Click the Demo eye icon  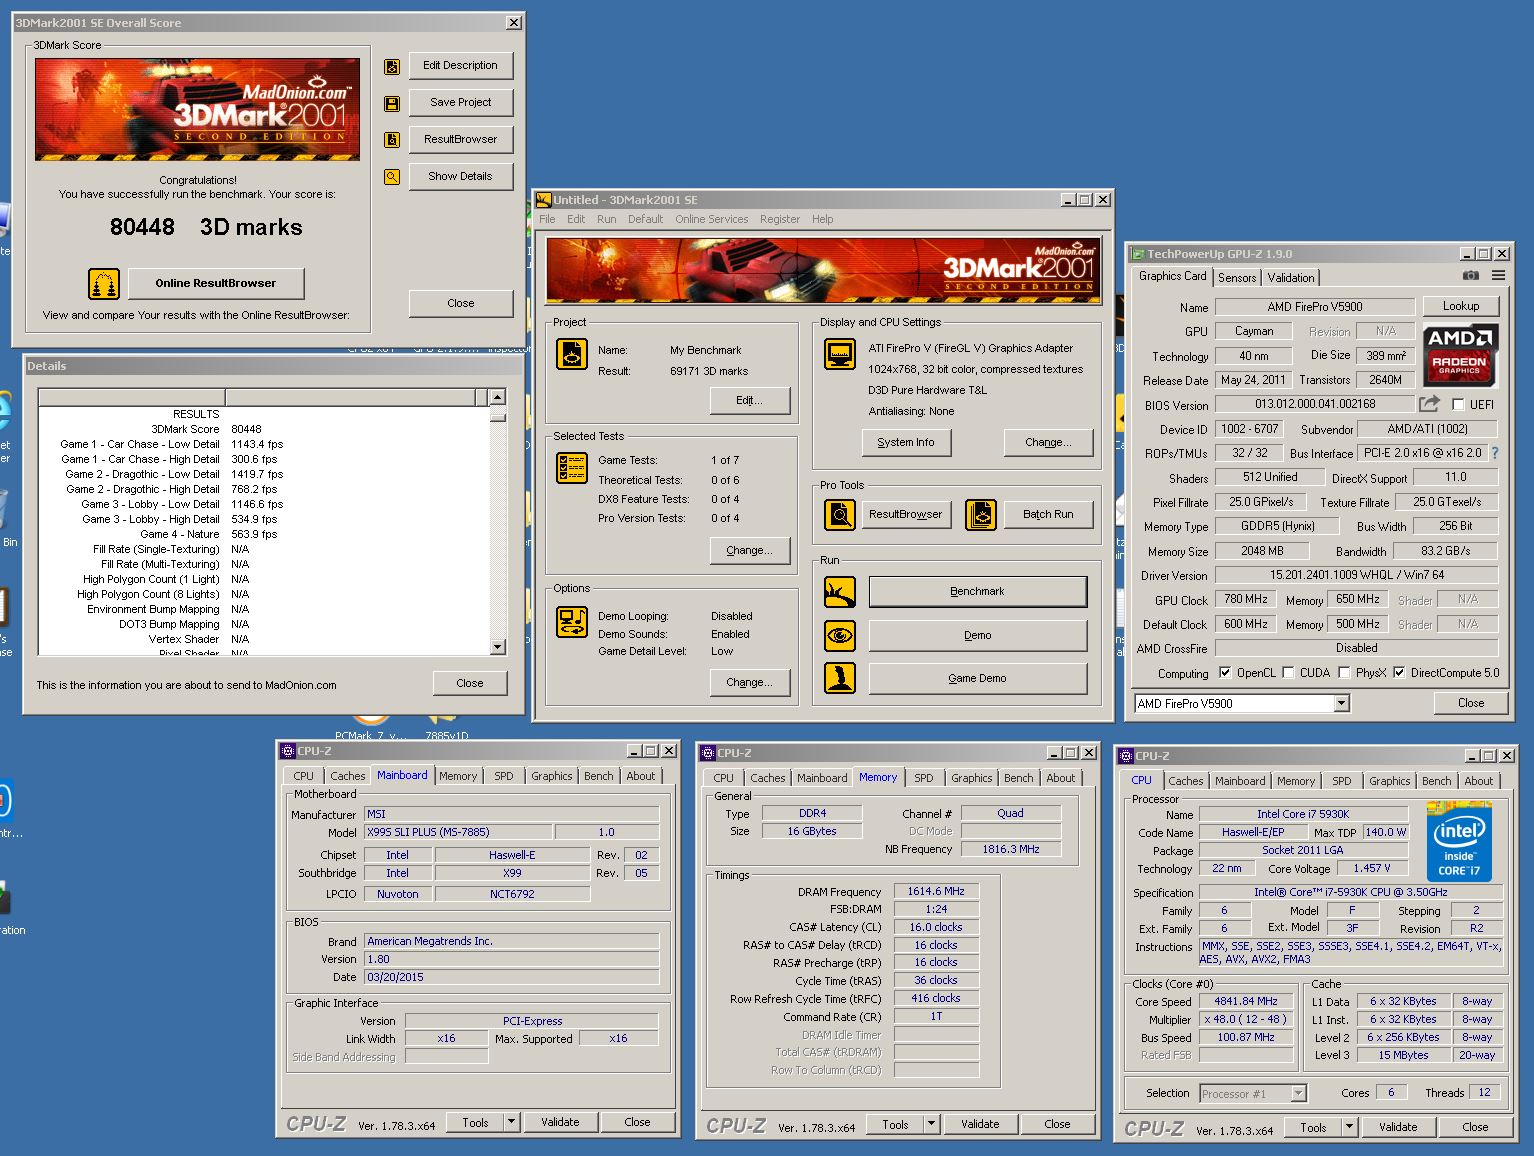tap(839, 635)
